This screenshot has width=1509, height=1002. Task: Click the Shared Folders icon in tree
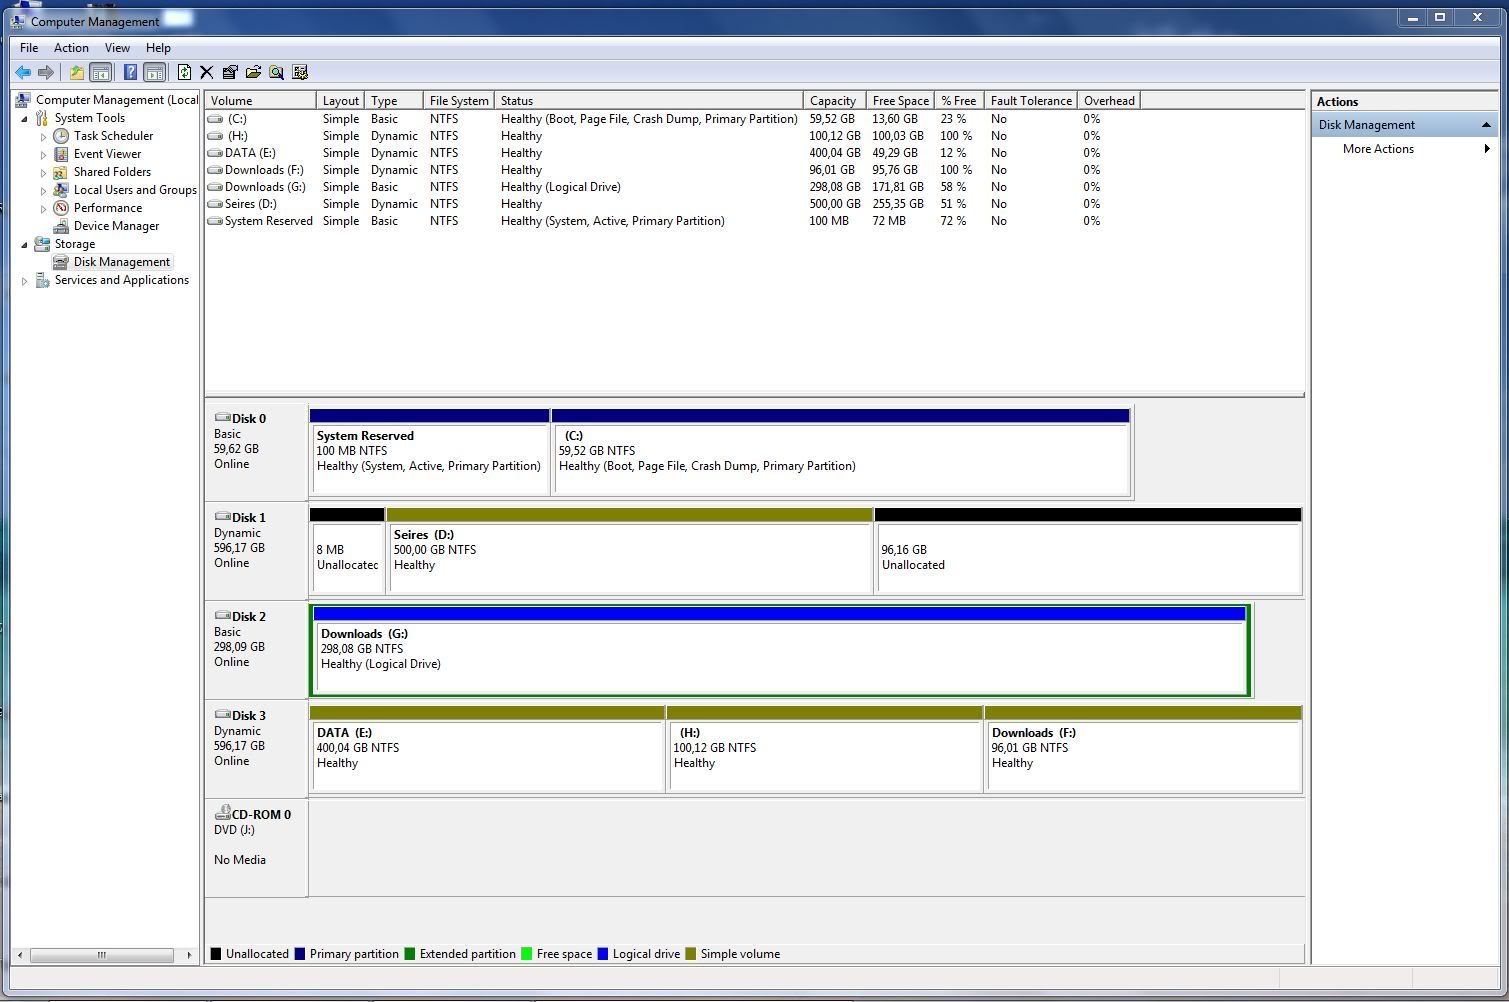(61, 172)
